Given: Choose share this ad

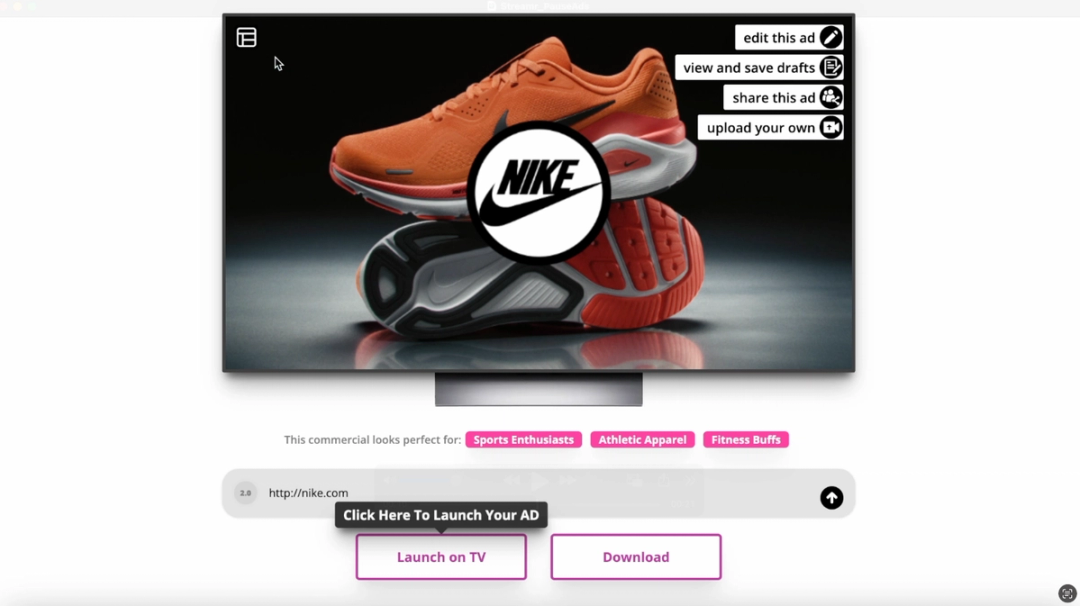Looking at the screenshot, I should 773,98.
